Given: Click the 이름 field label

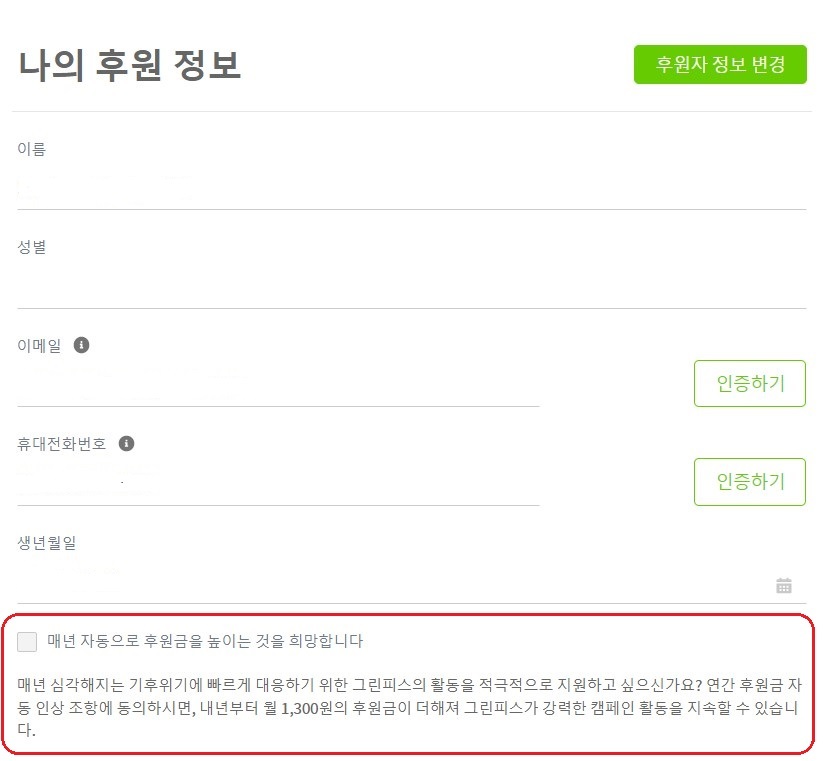Looking at the screenshot, I should 31,149.
